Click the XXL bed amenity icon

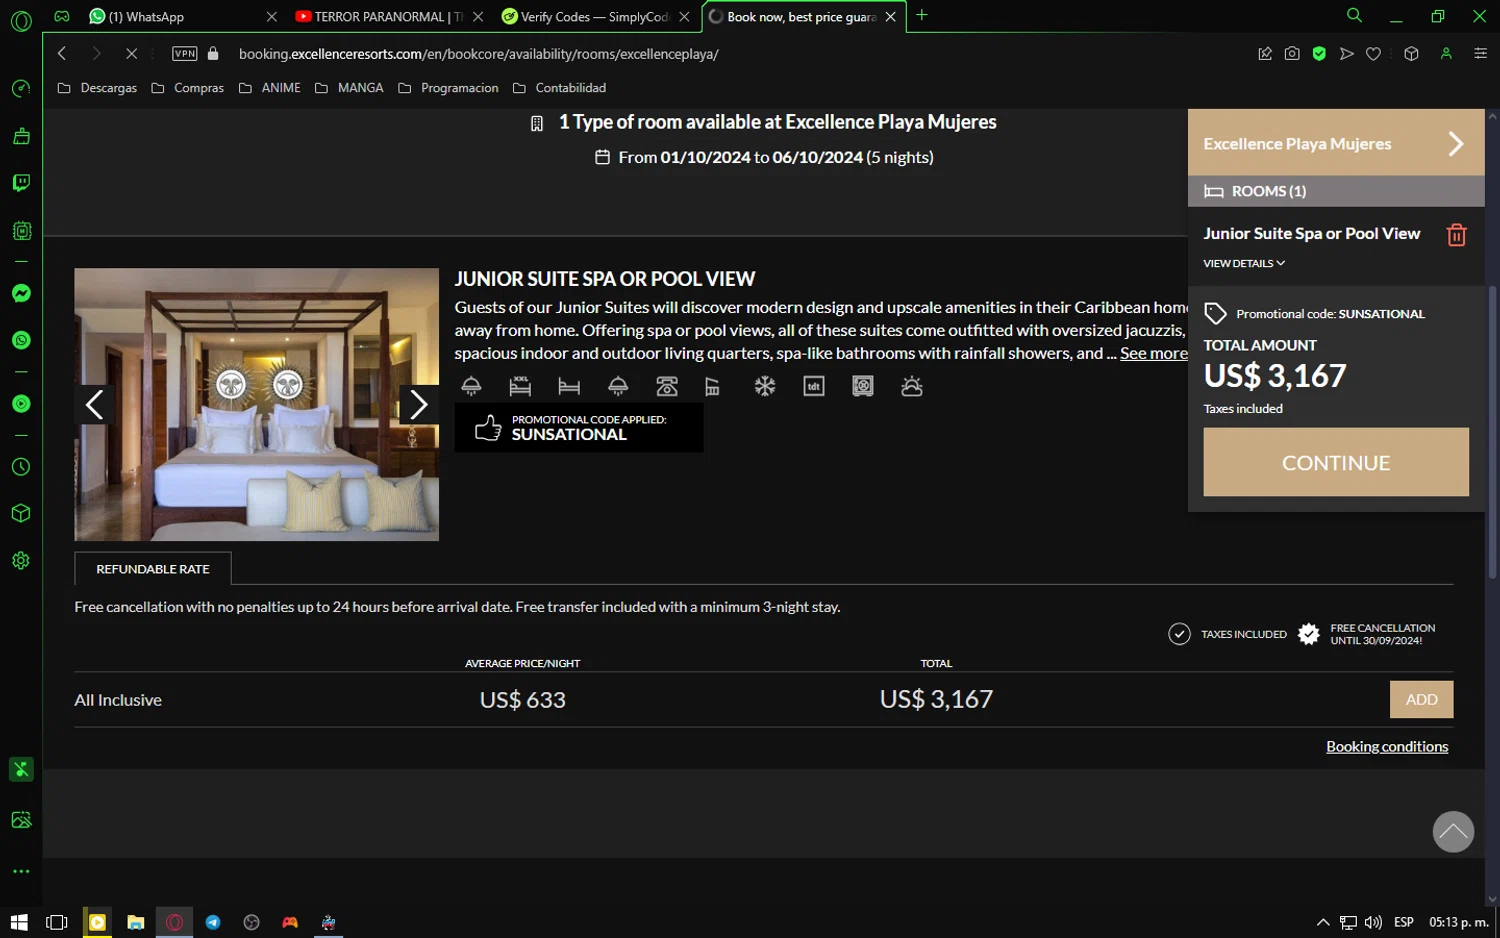tap(520, 386)
